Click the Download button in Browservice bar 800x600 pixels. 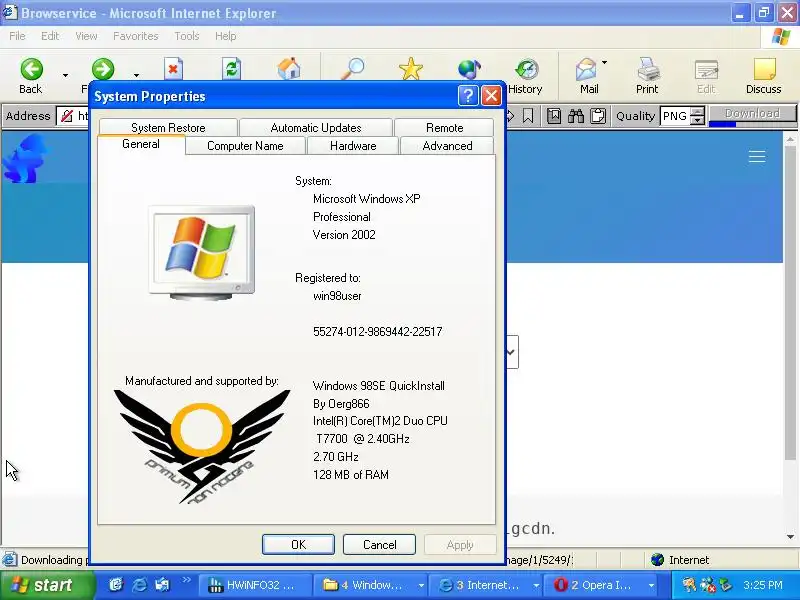753,113
